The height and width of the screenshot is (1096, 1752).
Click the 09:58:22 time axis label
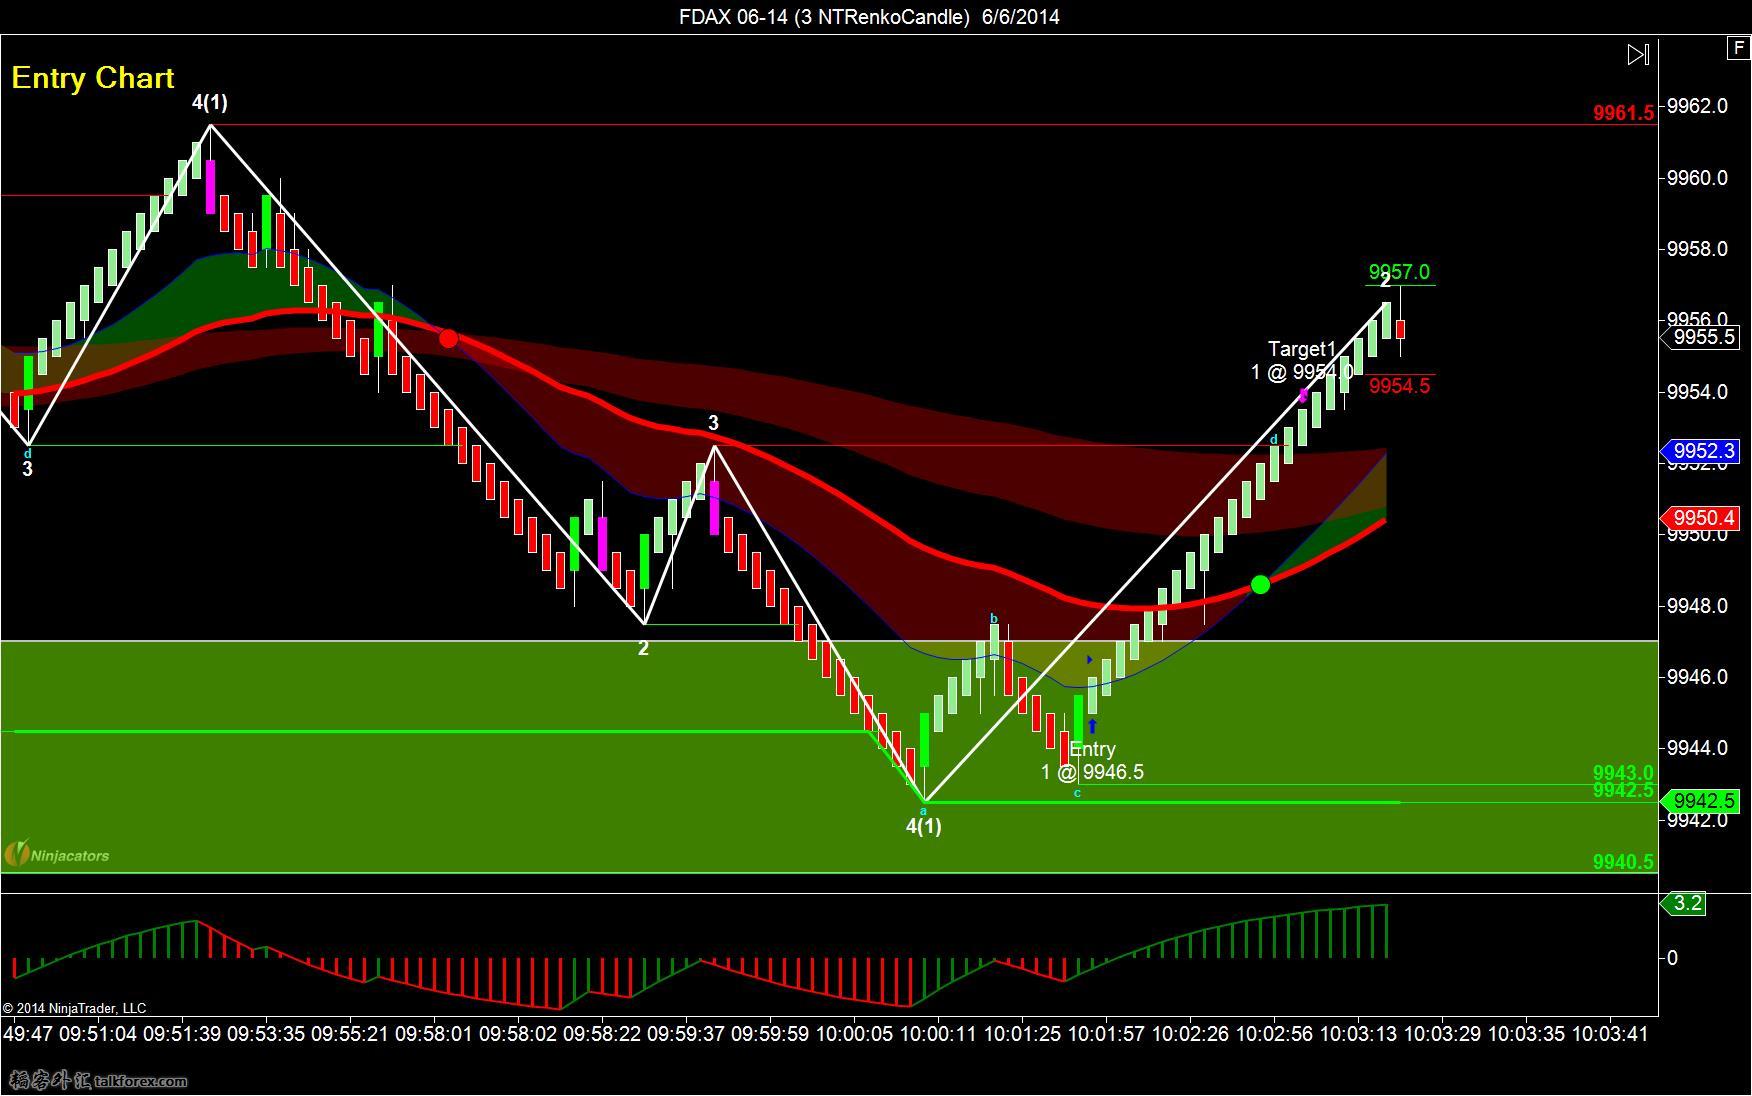(x=602, y=1034)
